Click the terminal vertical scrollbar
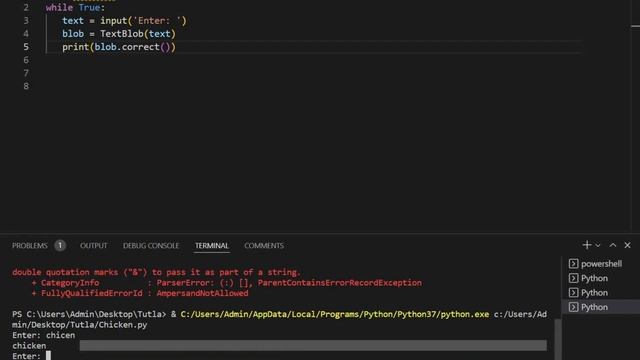Image resolution: width=640 pixels, height=360 pixels. (558, 339)
